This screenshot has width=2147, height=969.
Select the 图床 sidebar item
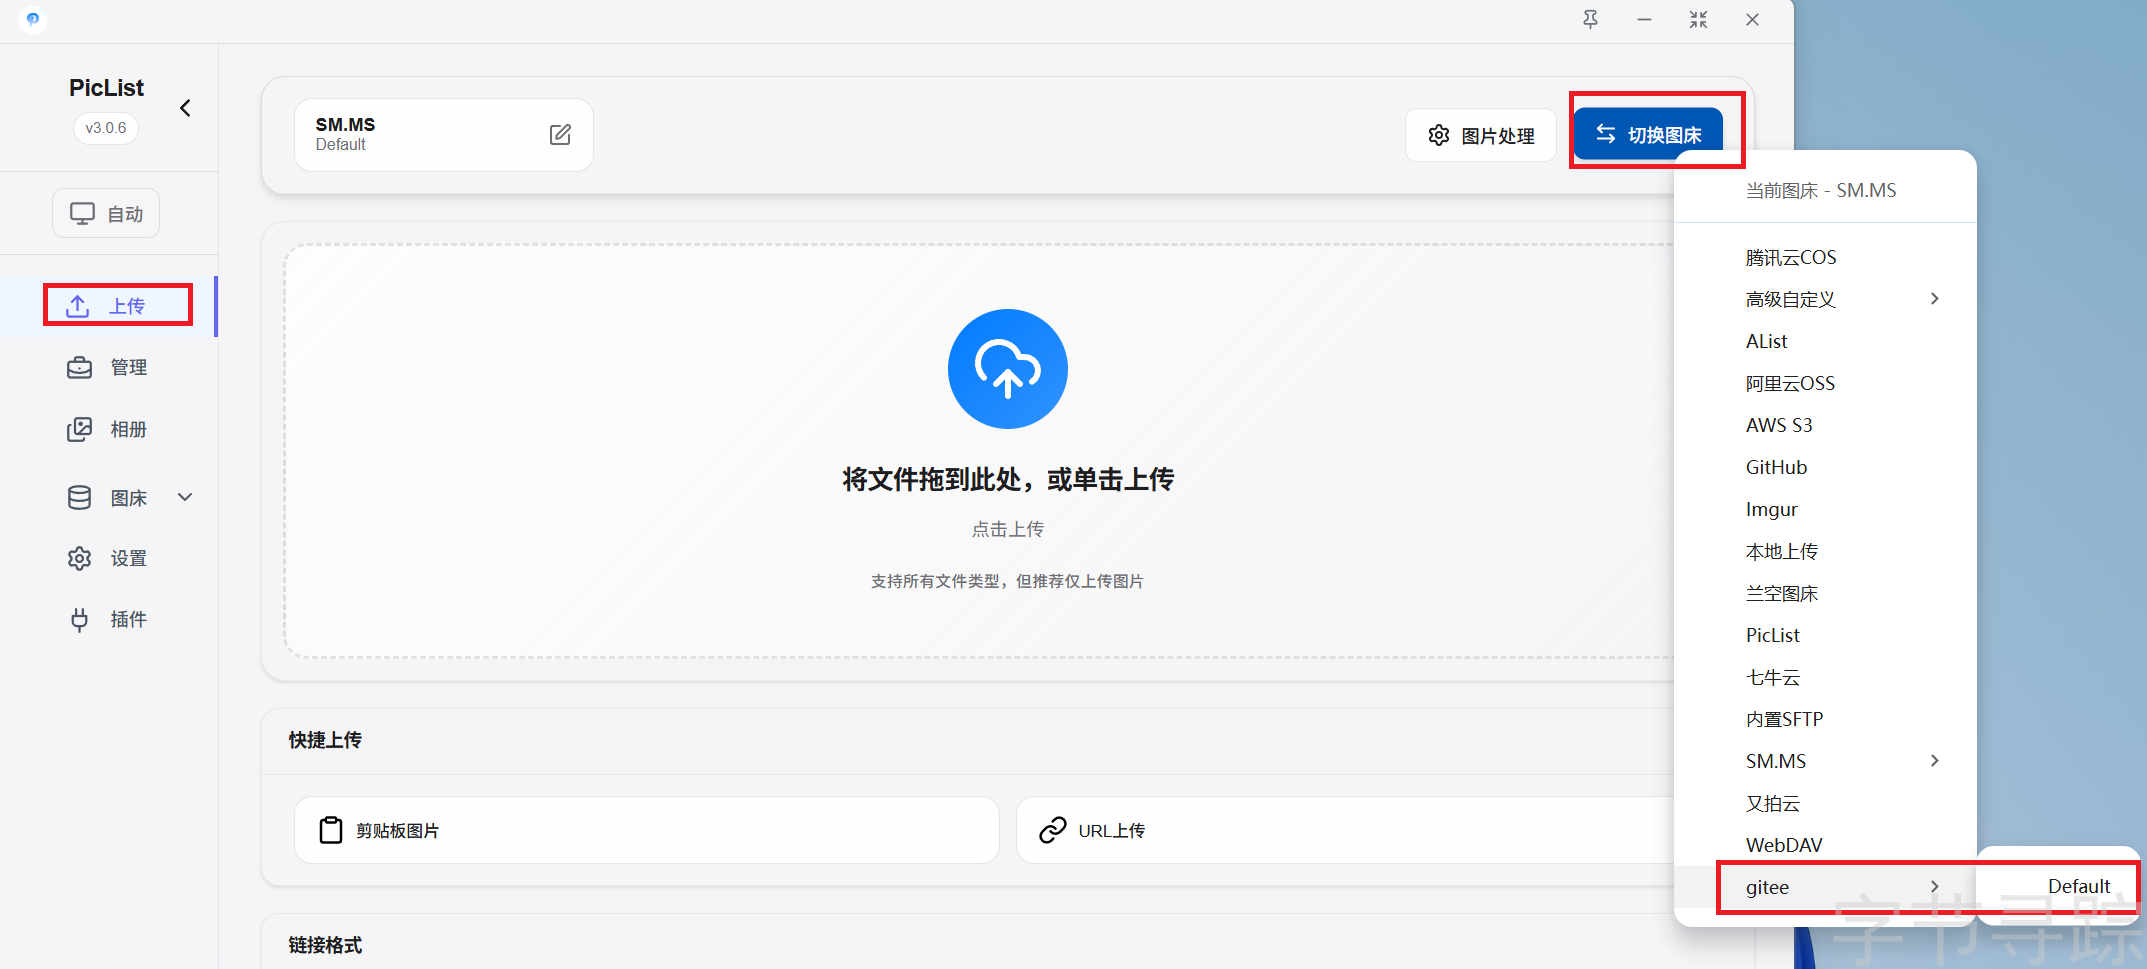[108, 497]
